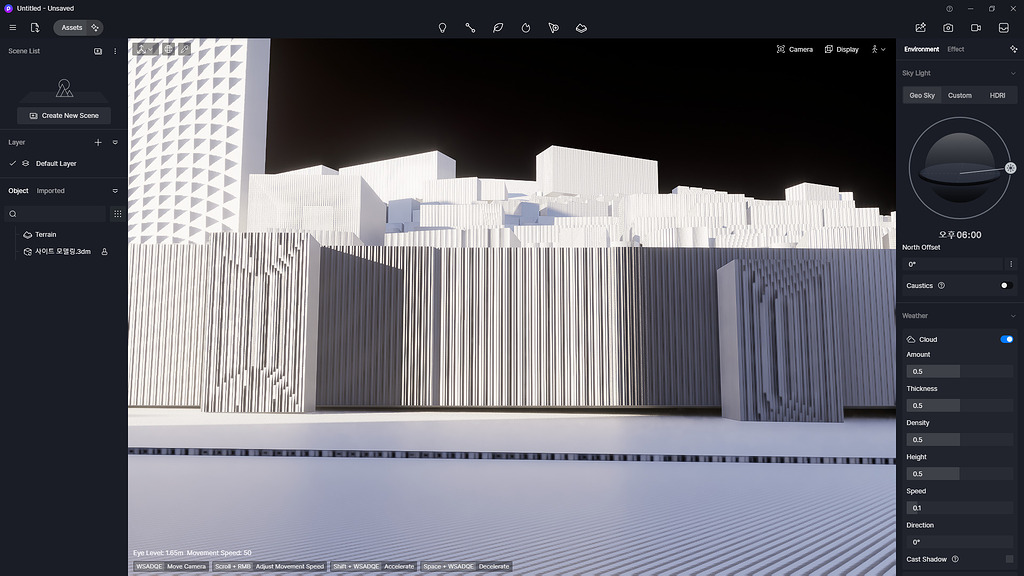Click the help question mark icon
The height and width of the screenshot is (576, 1024).
tap(950, 8)
